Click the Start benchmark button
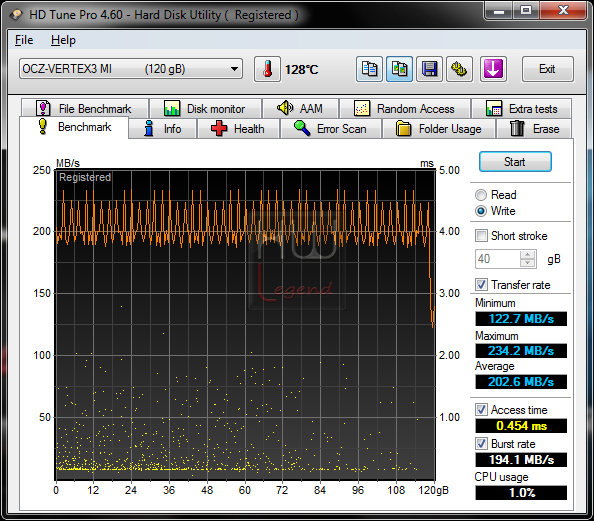Screen dimensions: 594x521 click(x=515, y=162)
